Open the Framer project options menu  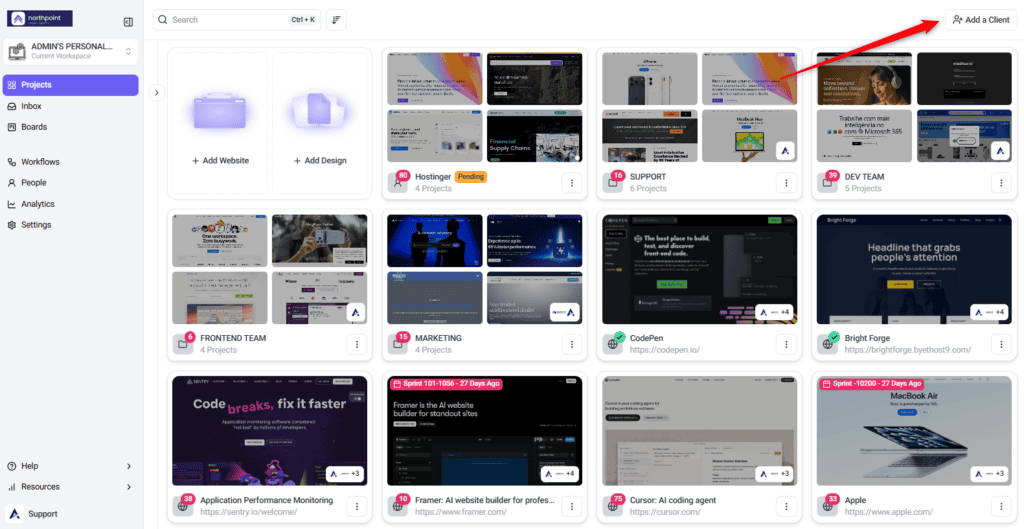pyautogui.click(x=571, y=505)
